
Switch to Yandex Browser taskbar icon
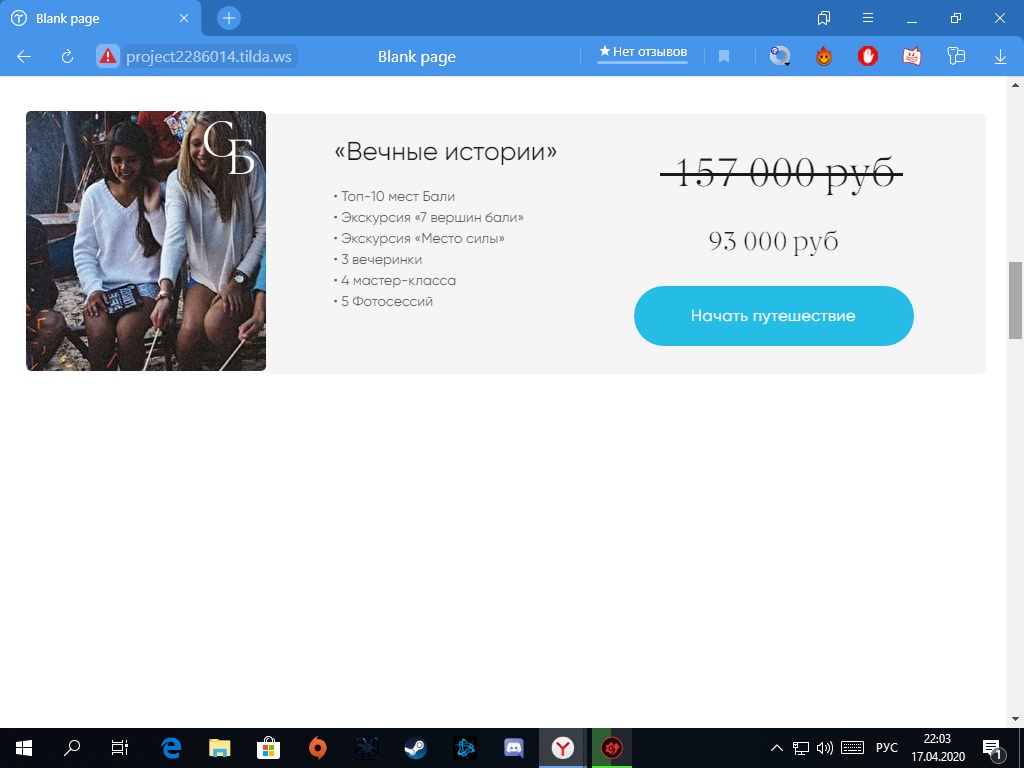pos(562,748)
